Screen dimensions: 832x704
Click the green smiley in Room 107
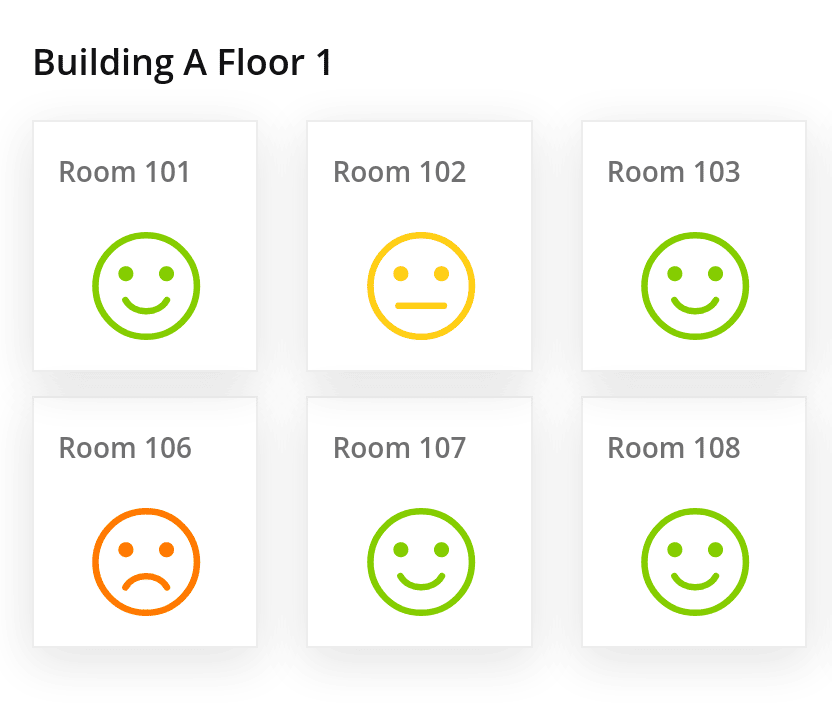(421, 562)
